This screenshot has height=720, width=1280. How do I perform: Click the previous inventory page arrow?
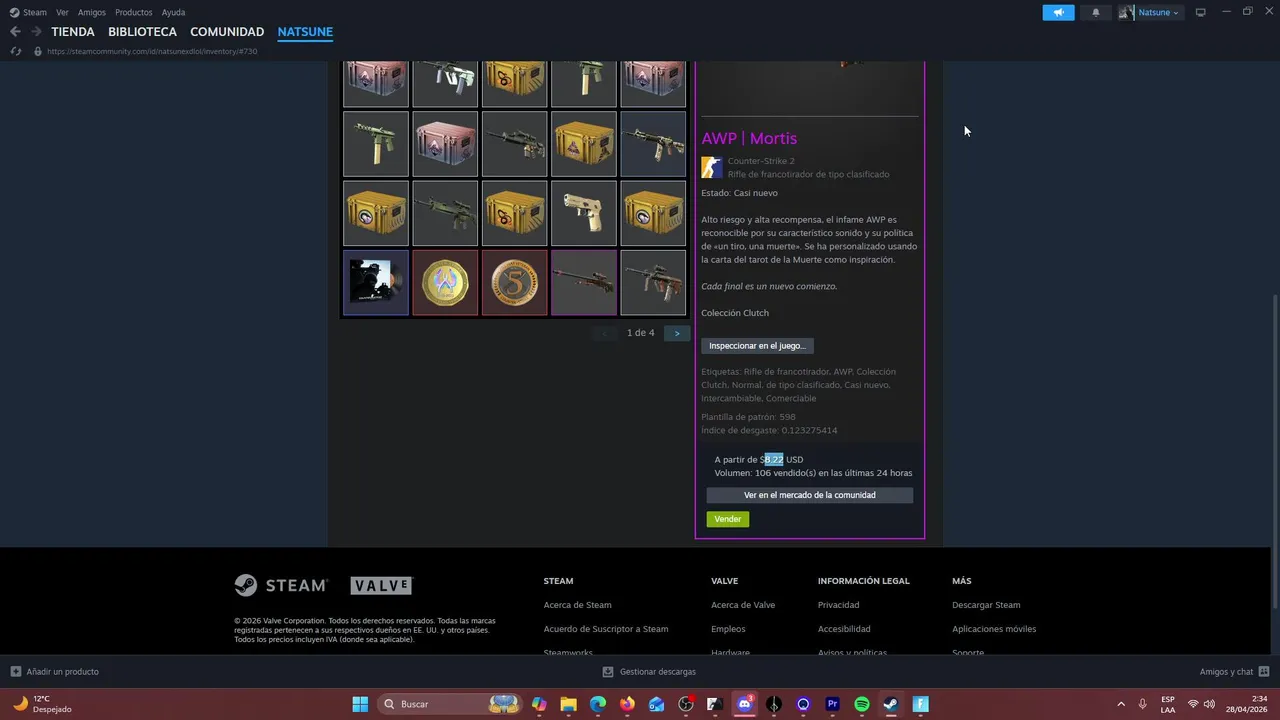tap(604, 333)
